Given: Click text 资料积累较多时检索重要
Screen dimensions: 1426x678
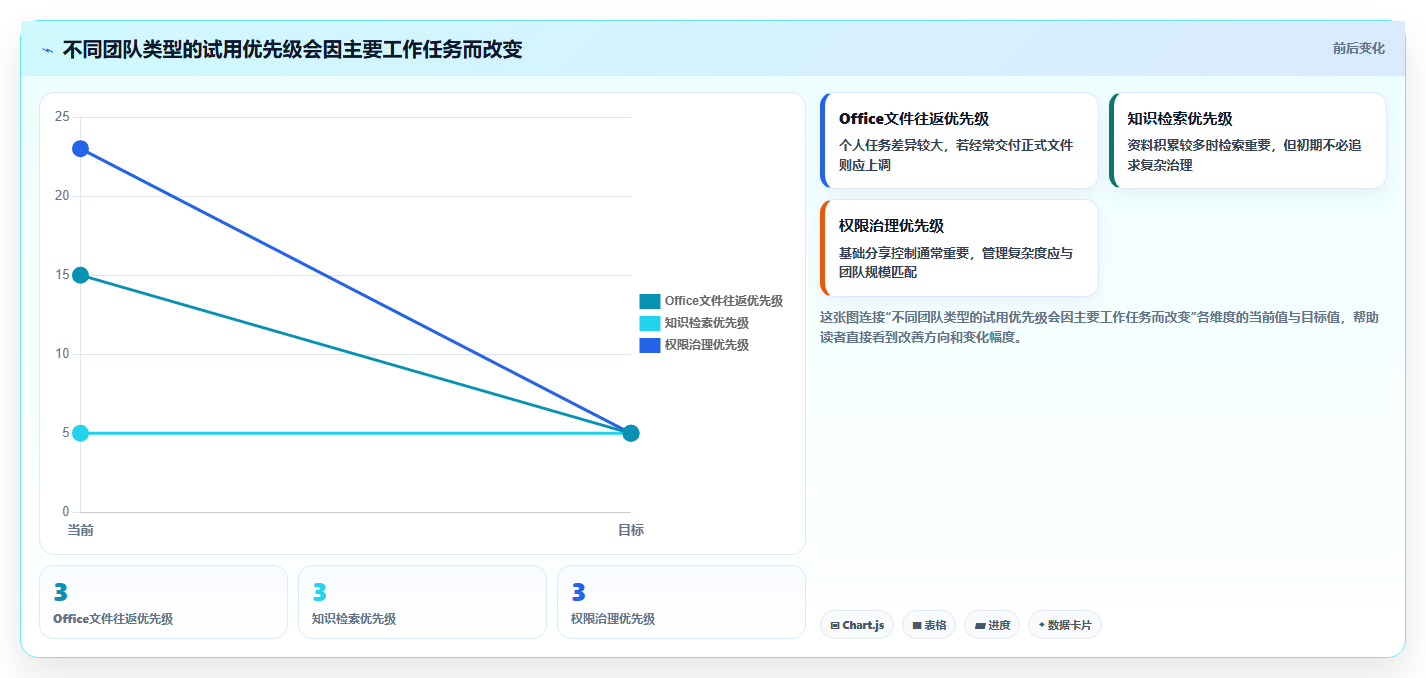Looking at the screenshot, I should pos(1199,145).
